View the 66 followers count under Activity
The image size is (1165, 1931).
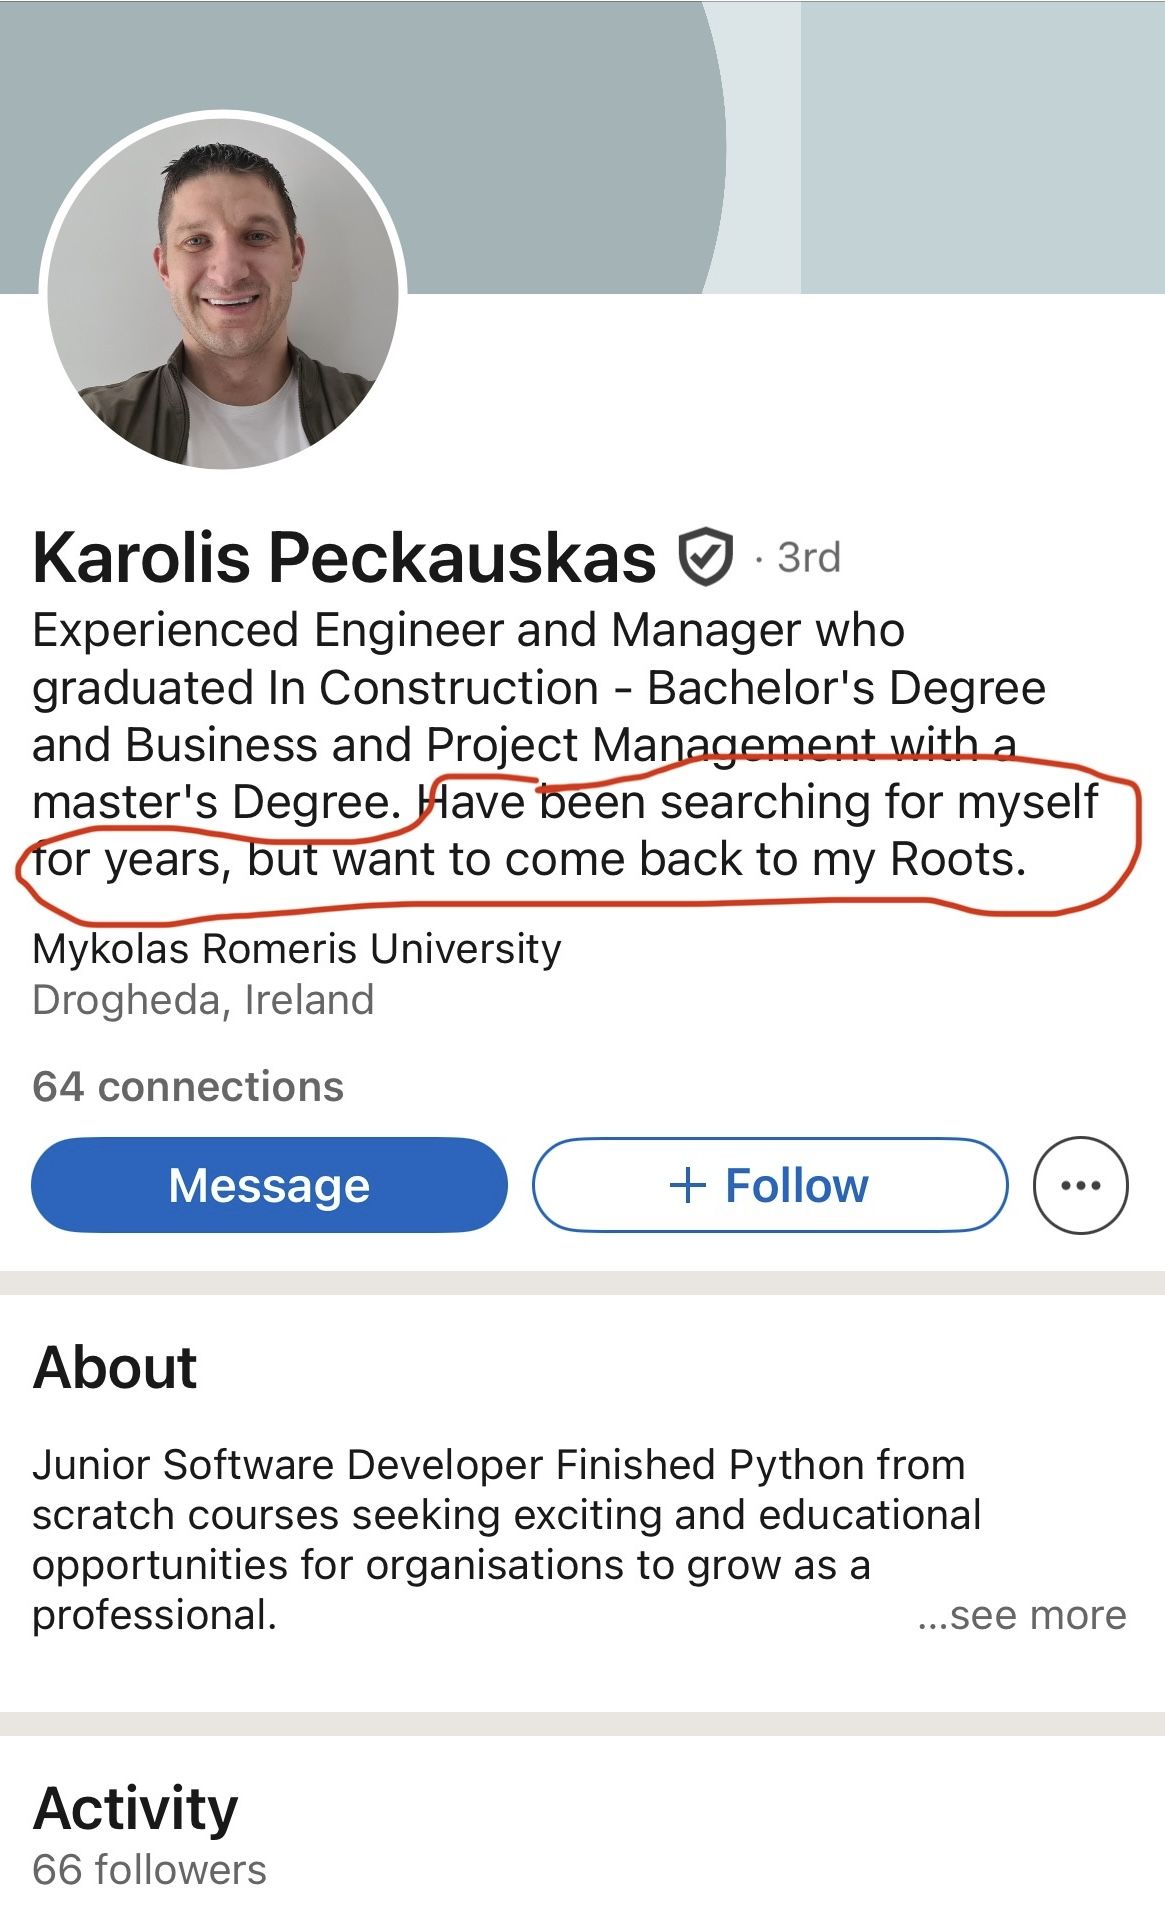click(x=150, y=1870)
